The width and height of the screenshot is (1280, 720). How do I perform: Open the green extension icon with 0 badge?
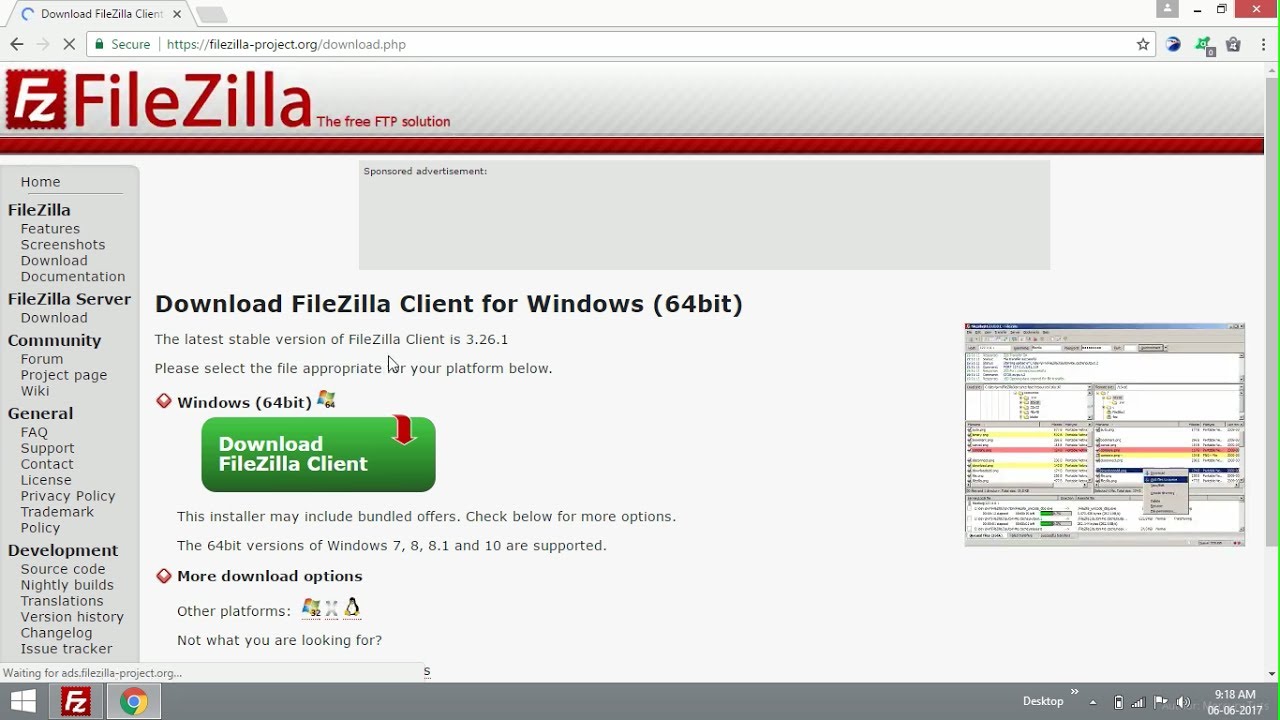[1204, 44]
